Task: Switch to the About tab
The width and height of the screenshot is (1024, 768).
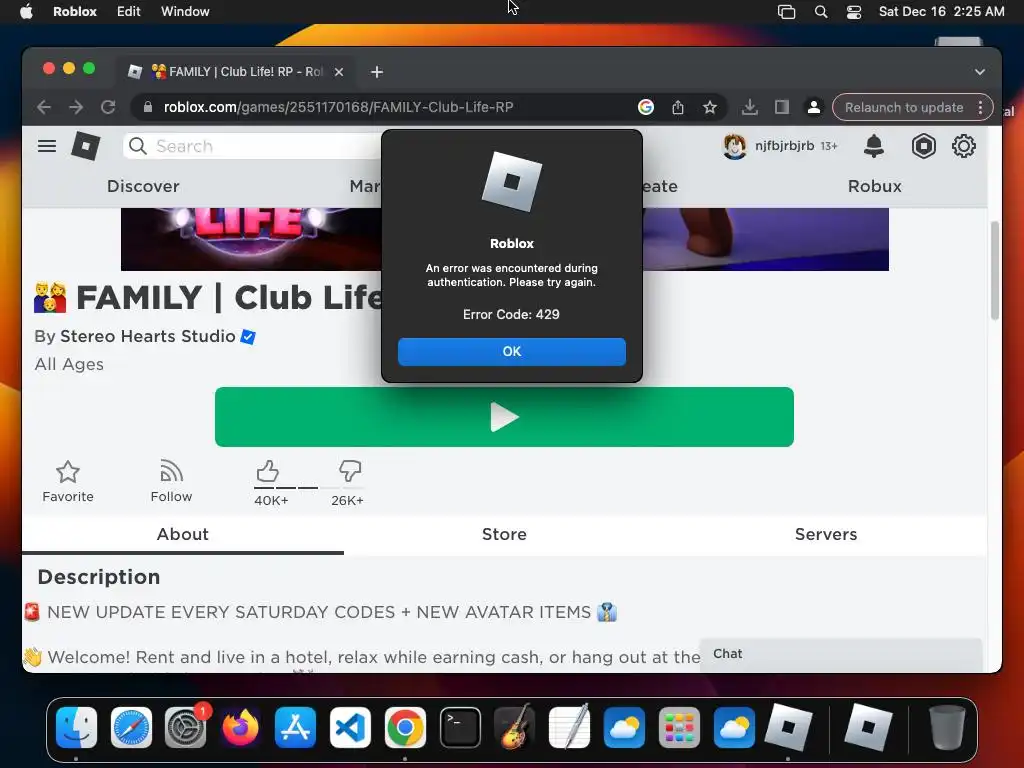Action: [183, 534]
